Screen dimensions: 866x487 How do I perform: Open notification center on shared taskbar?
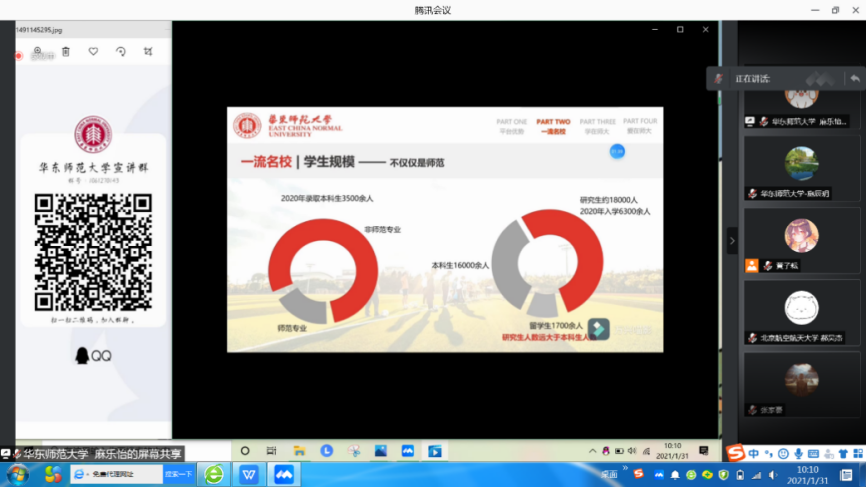click(704, 451)
